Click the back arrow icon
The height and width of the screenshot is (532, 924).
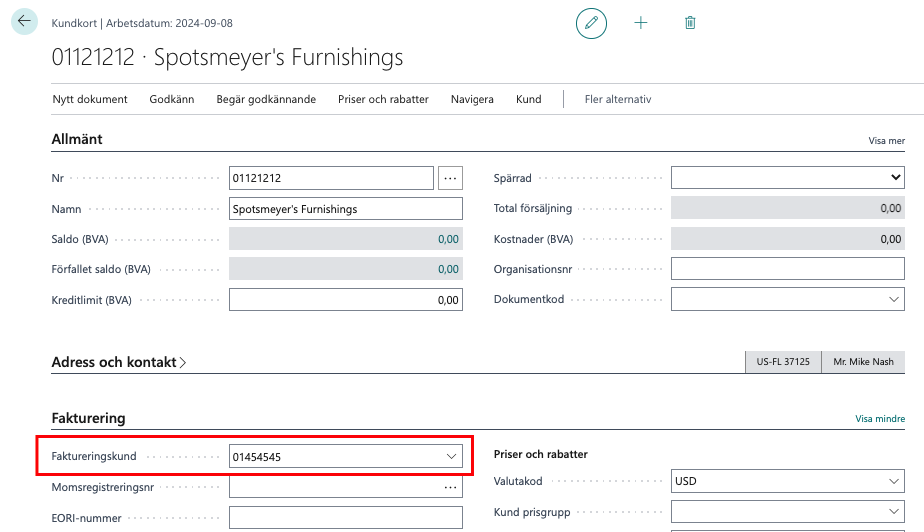[25, 21]
